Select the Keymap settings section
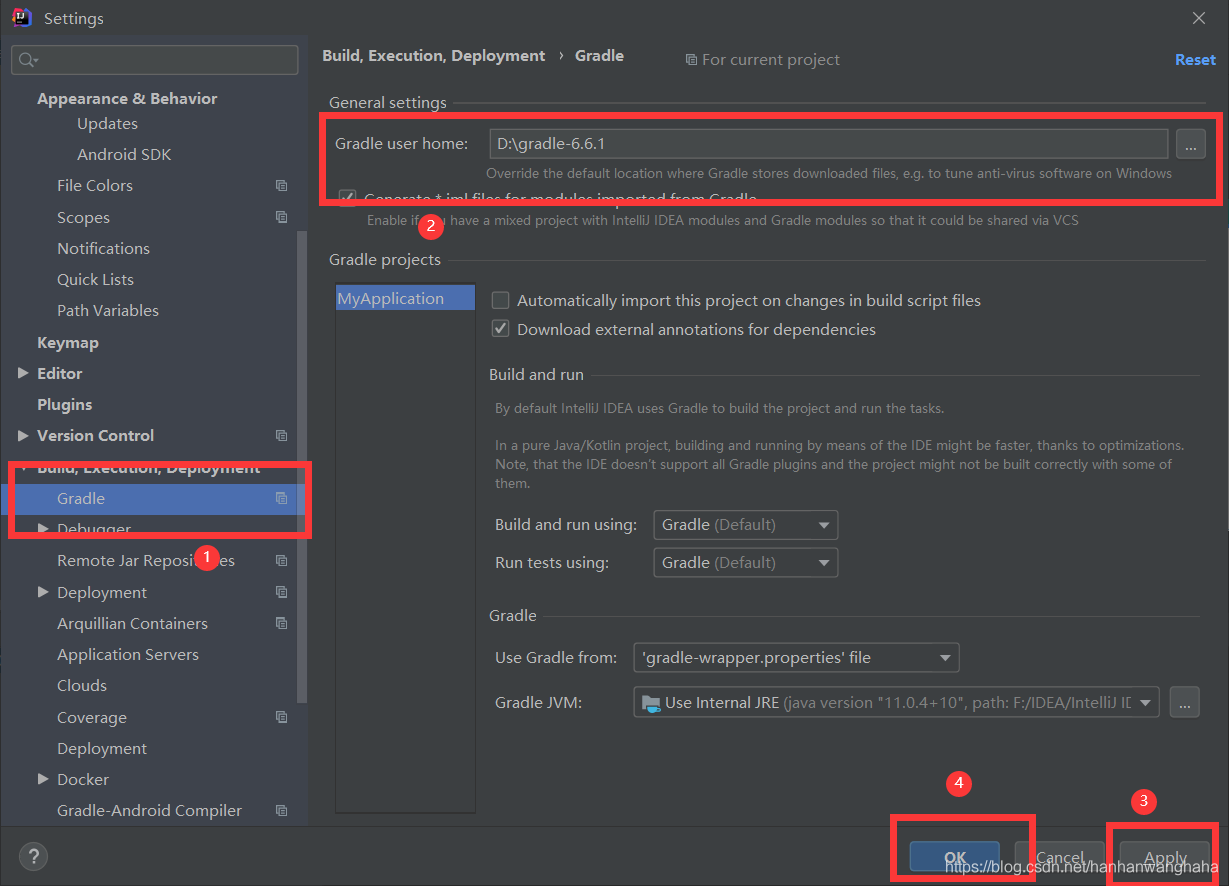 [x=68, y=342]
